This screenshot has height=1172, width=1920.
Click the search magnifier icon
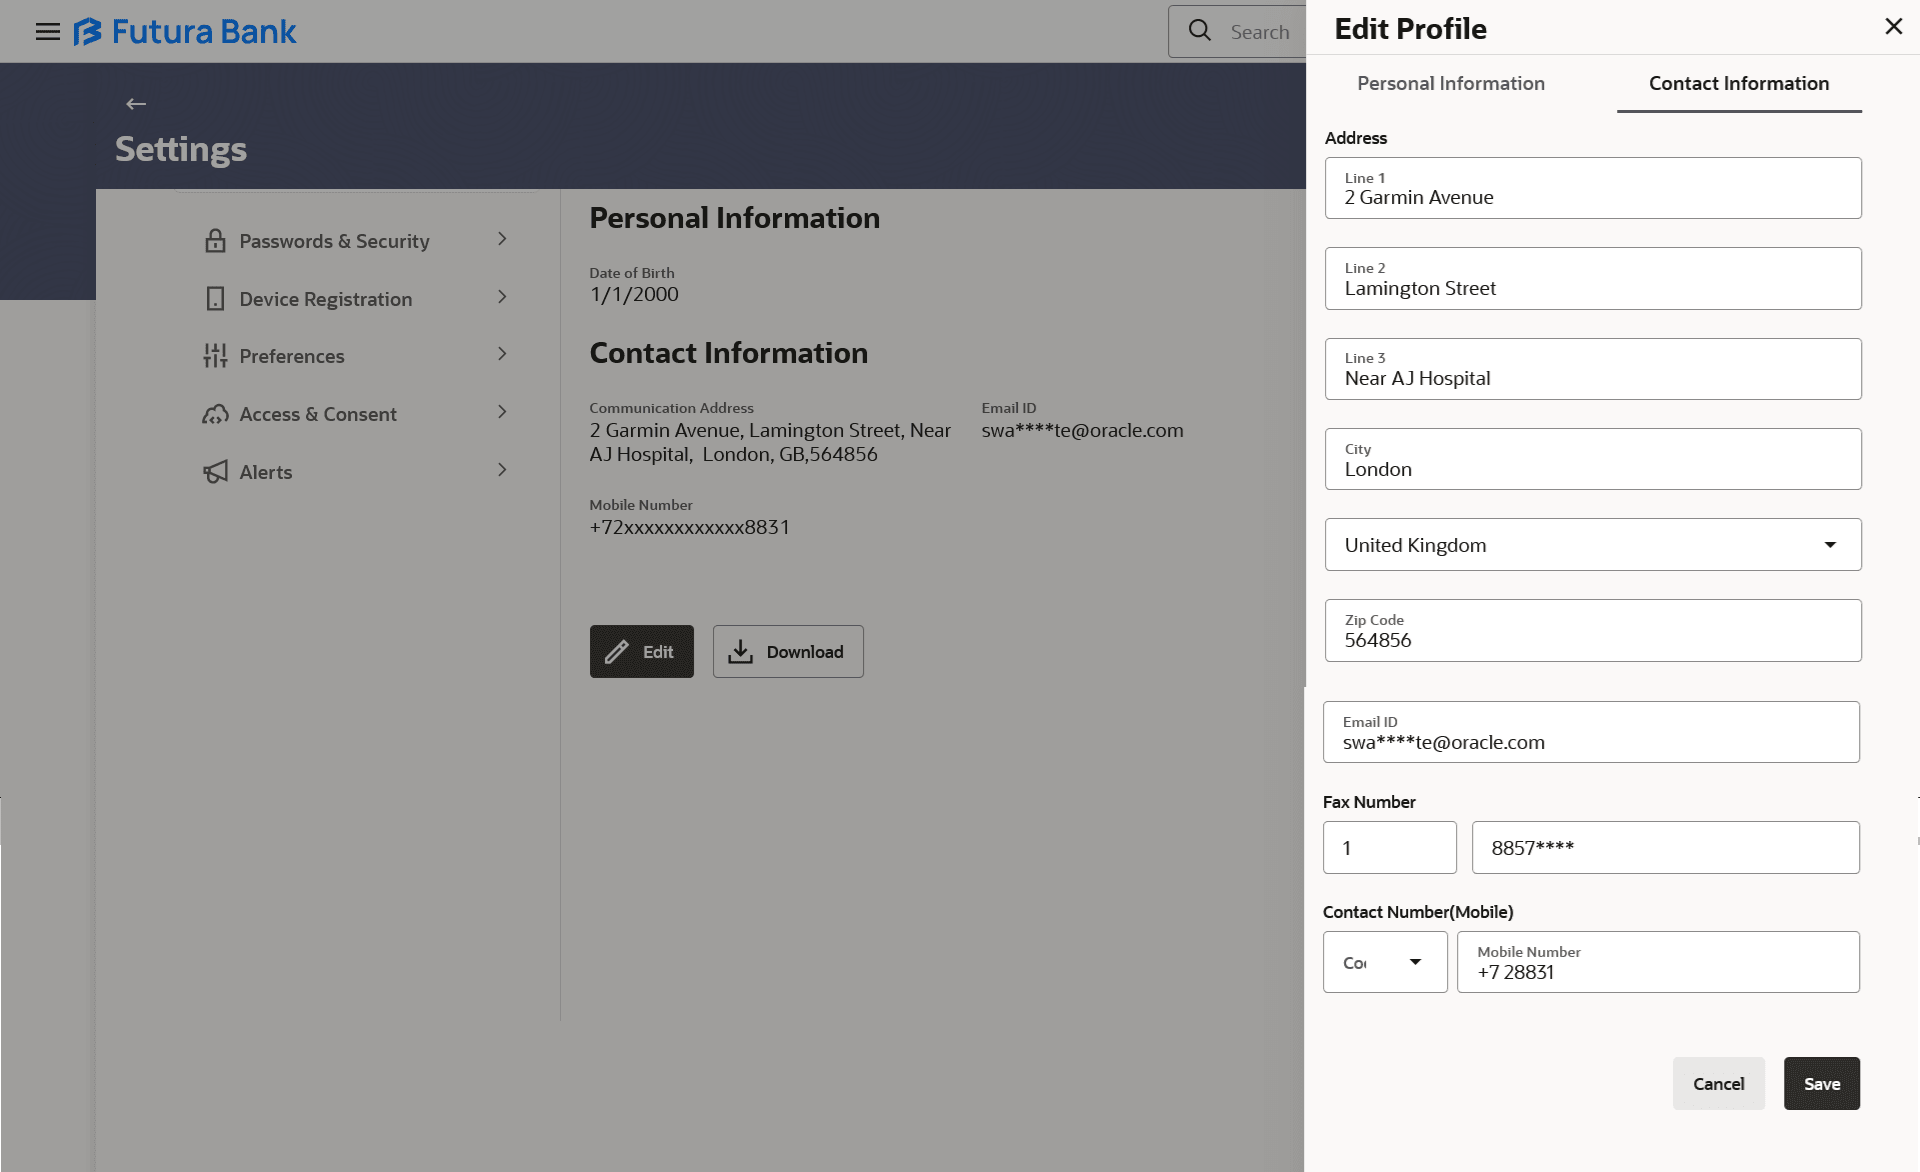(1199, 31)
